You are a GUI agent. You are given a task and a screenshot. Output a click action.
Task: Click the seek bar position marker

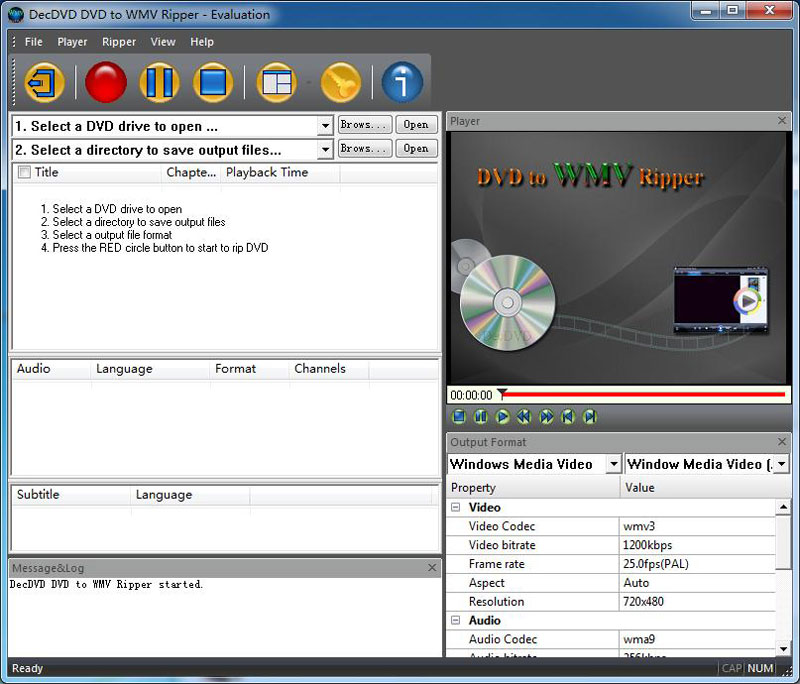503,393
